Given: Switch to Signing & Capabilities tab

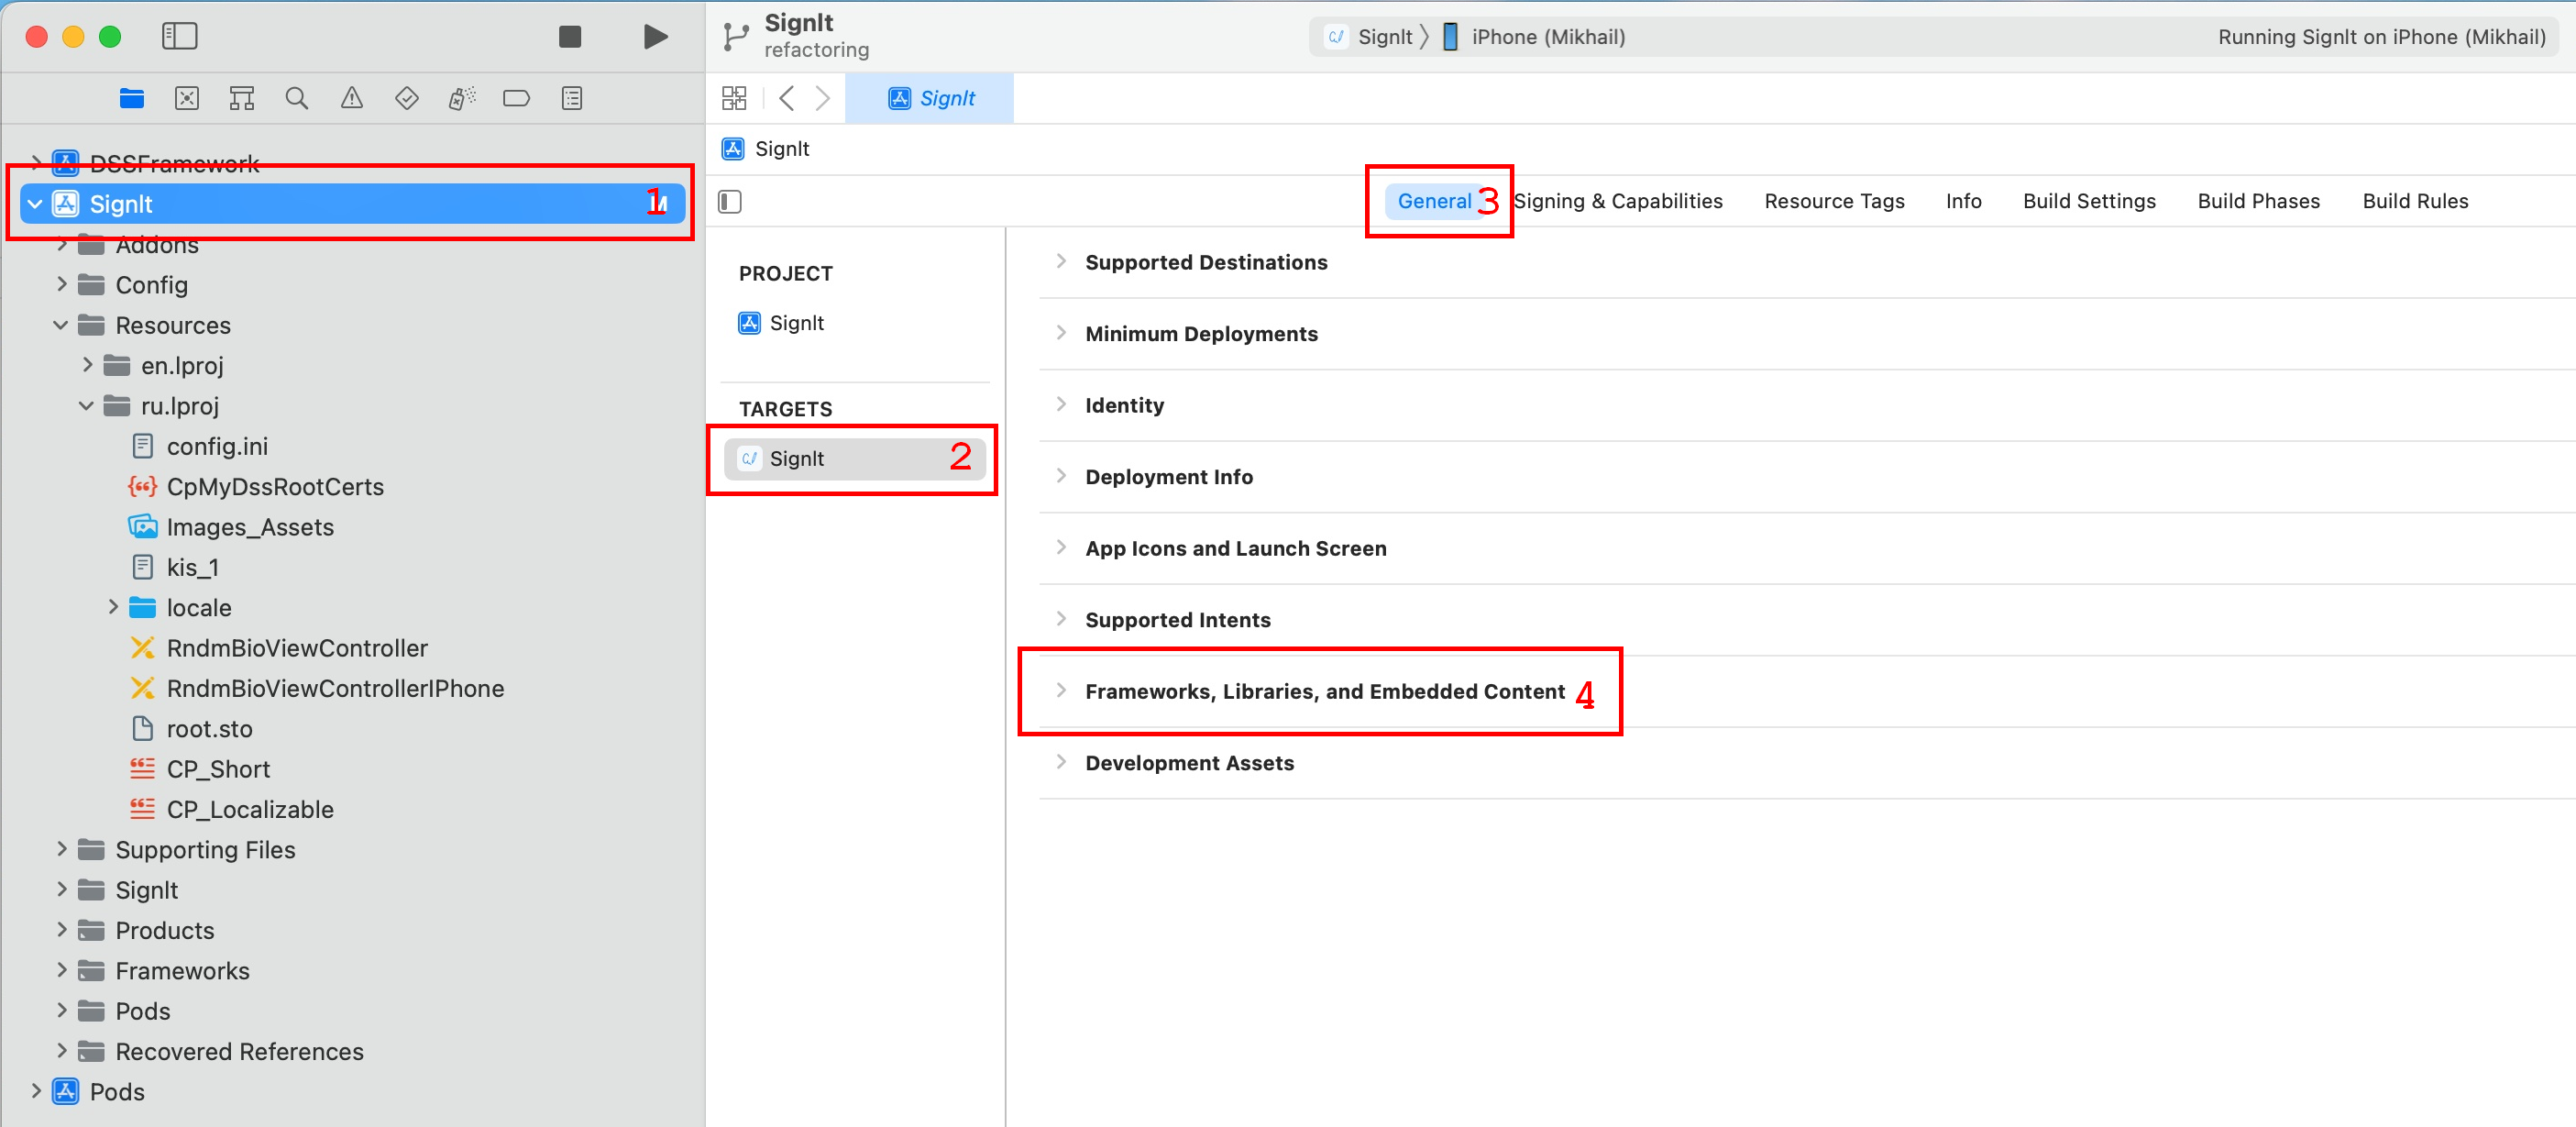Looking at the screenshot, I should coord(1617,201).
